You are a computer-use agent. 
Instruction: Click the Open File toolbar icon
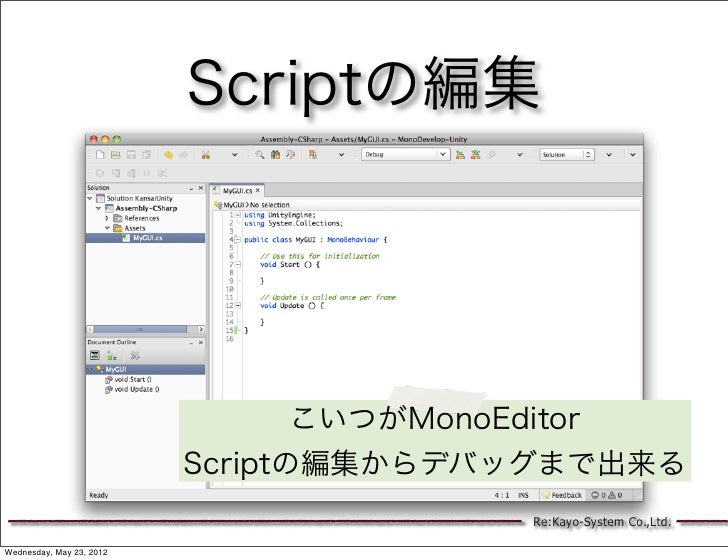point(116,155)
